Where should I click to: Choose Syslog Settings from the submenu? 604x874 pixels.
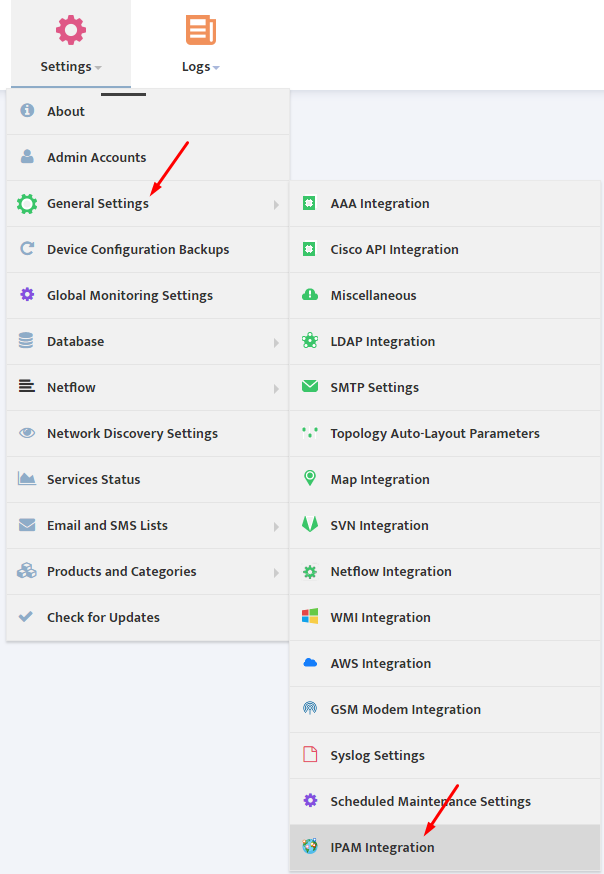point(445,755)
